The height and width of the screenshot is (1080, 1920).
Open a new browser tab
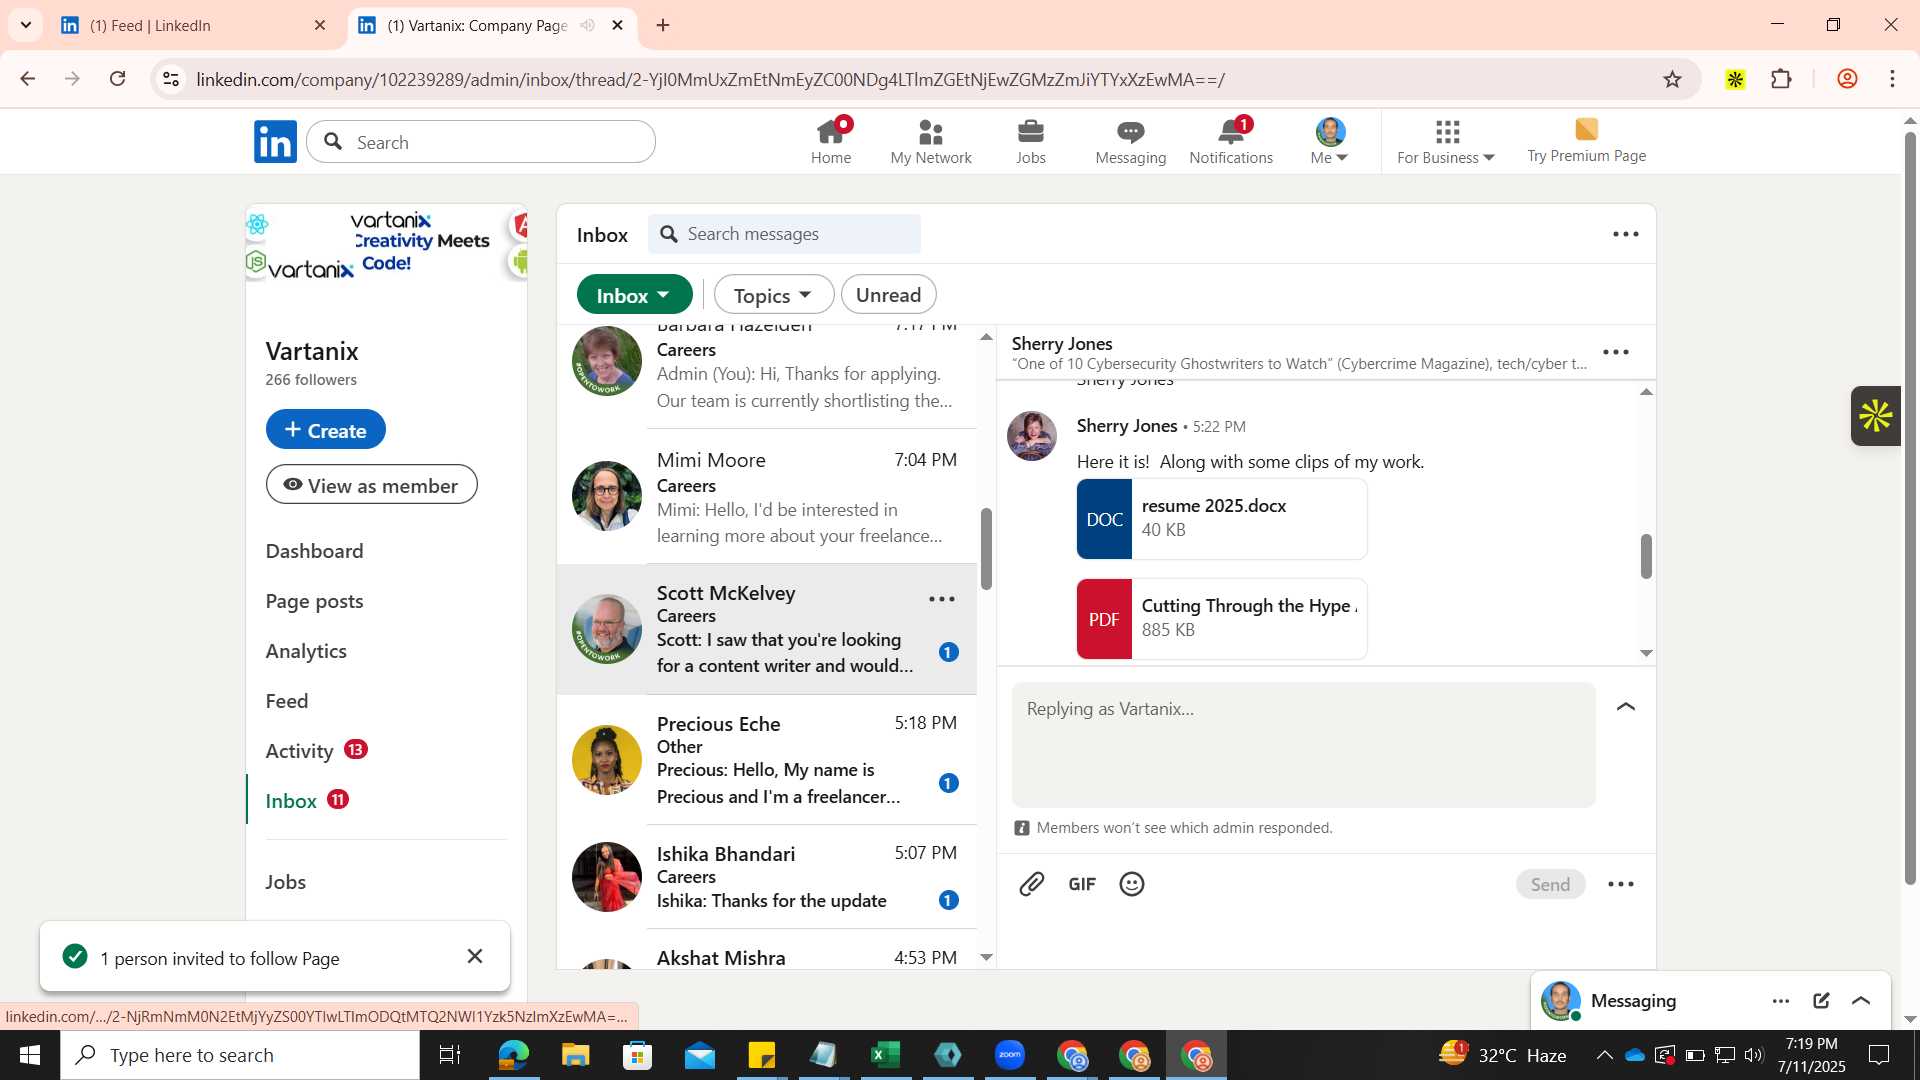coord(663,25)
